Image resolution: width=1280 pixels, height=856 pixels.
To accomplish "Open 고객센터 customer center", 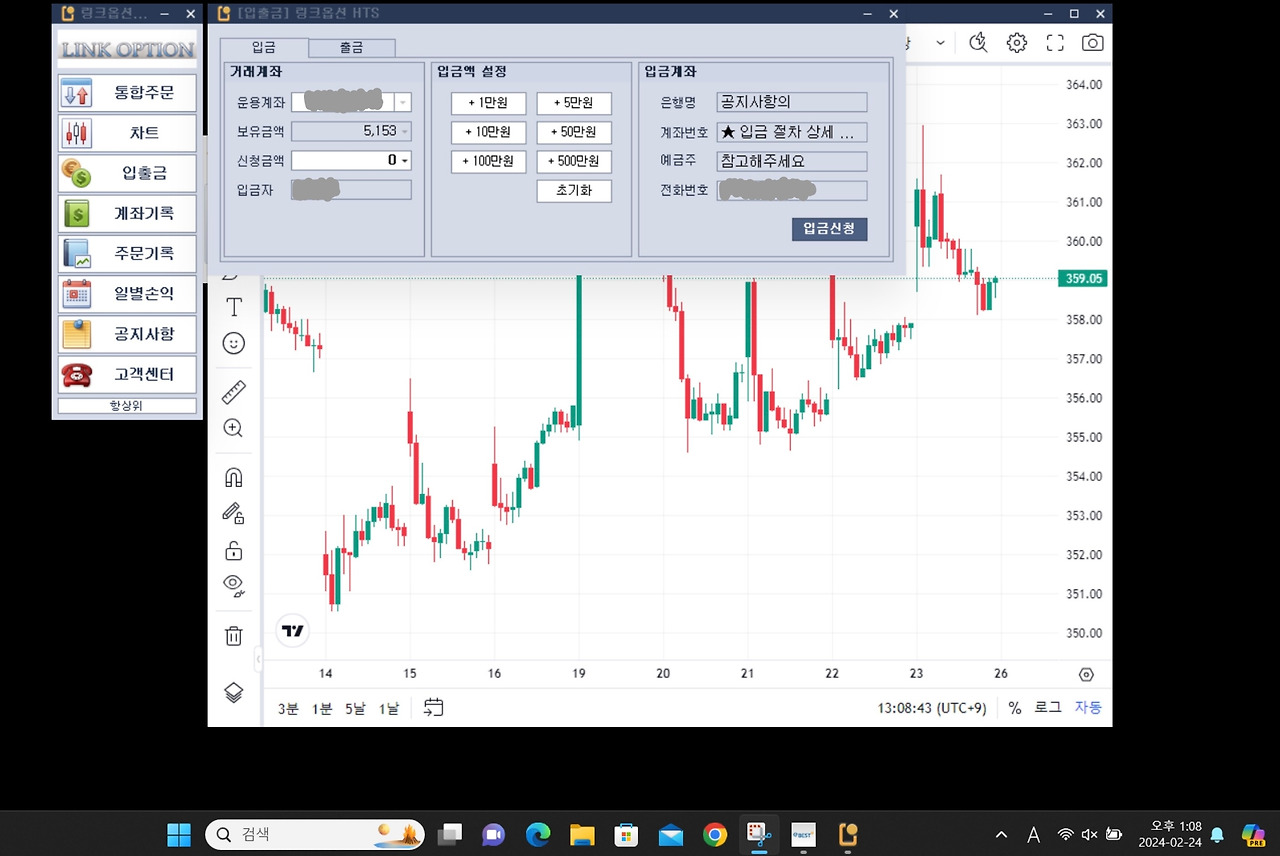I will click(x=127, y=374).
